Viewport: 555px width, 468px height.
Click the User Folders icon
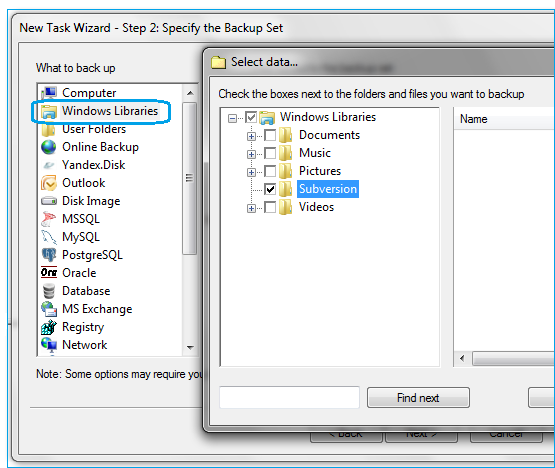click(x=49, y=130)
